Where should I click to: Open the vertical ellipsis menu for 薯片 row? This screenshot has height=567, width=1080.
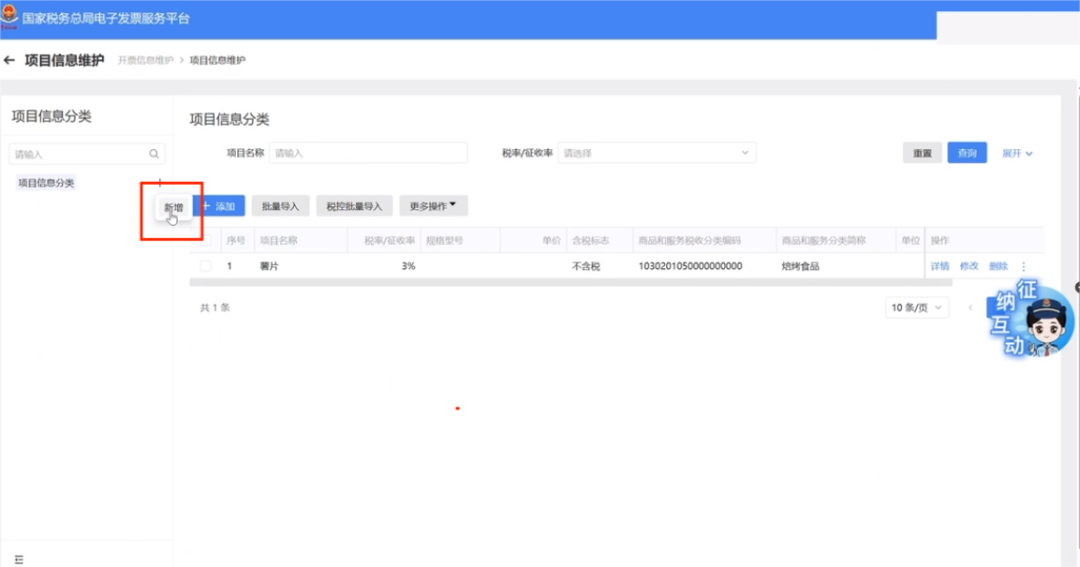tap(1024, 266)
